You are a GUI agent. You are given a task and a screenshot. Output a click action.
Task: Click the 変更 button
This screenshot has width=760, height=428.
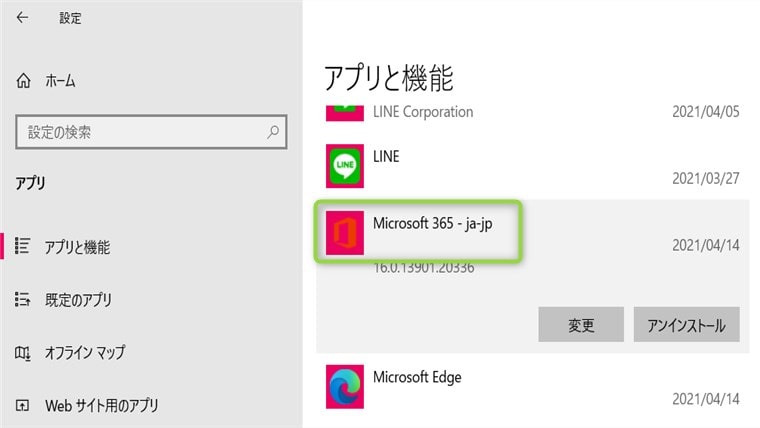tap(581, 324)
